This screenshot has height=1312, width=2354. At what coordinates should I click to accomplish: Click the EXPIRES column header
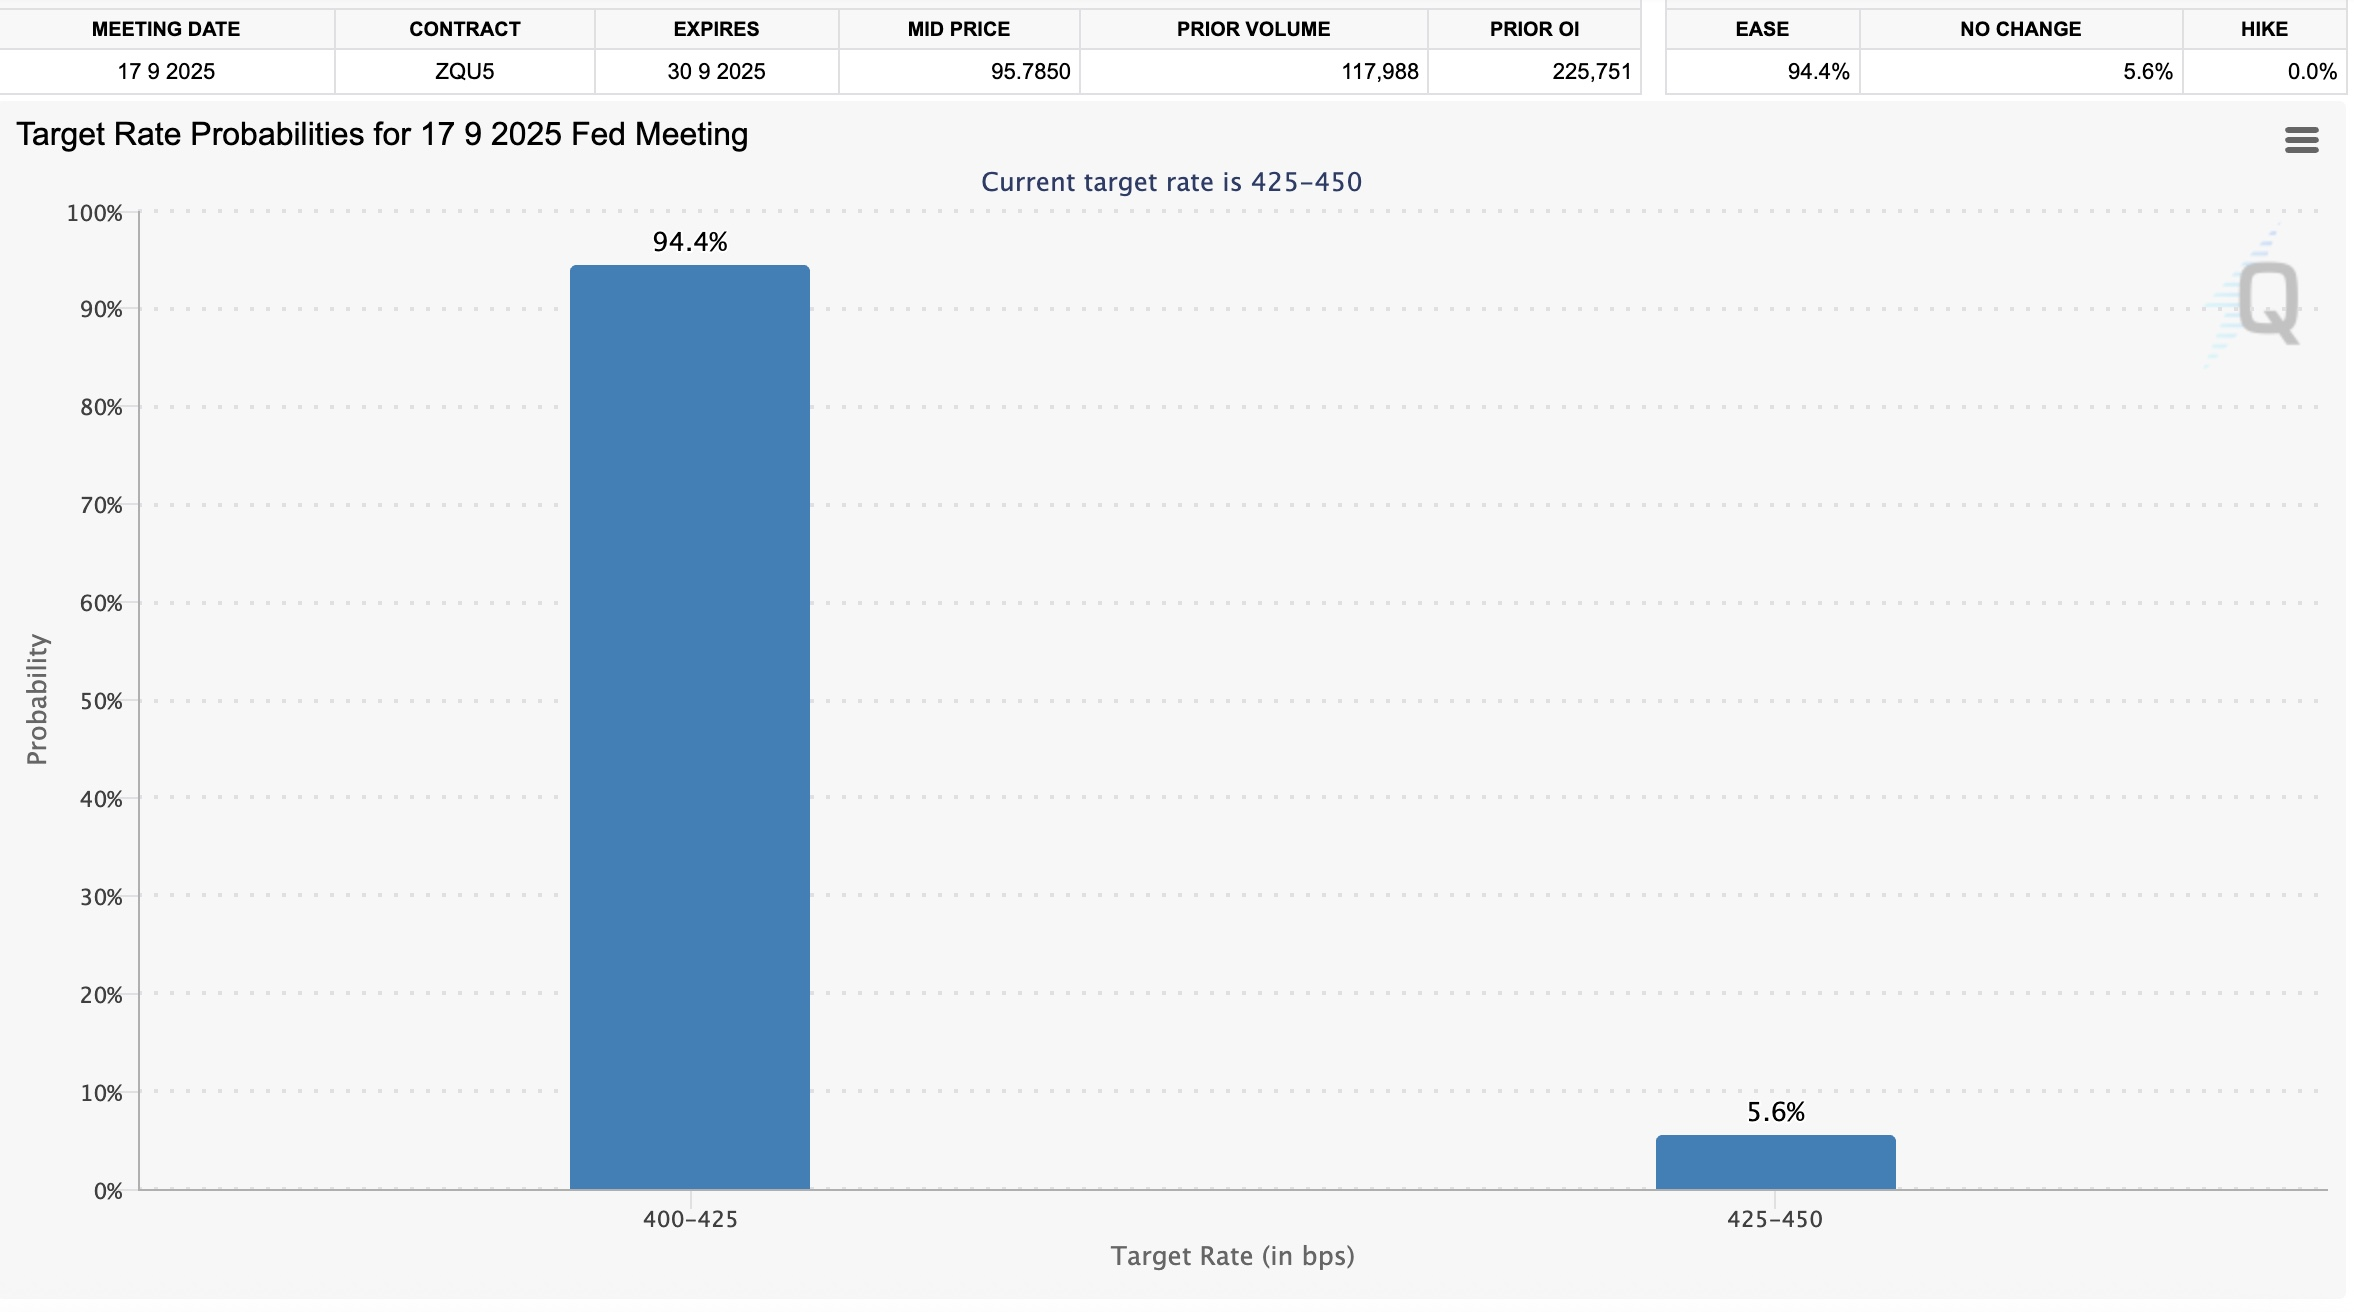(716, 29)
